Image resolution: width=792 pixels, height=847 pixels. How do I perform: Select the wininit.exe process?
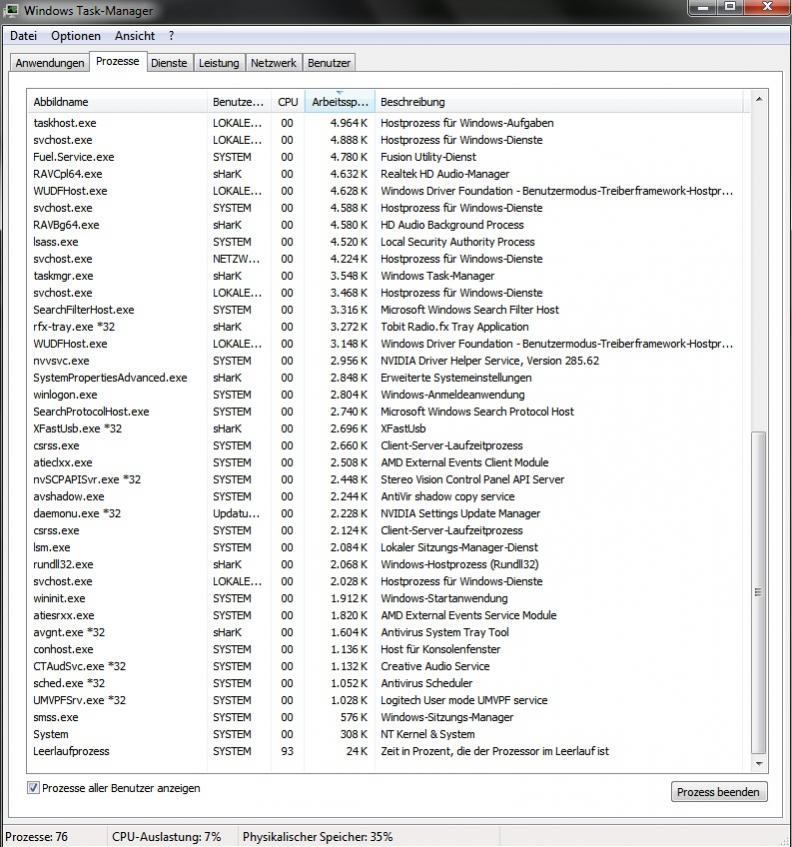click(x=387, y=598)
